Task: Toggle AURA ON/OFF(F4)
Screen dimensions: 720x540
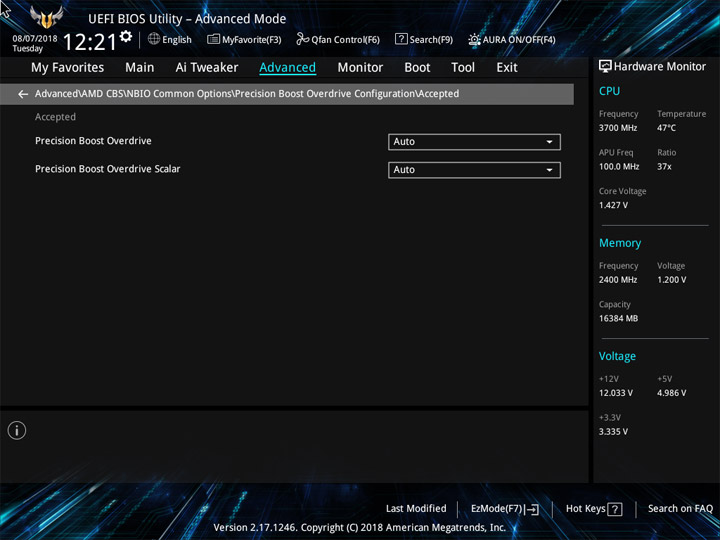Action: (x=512, y=39)
